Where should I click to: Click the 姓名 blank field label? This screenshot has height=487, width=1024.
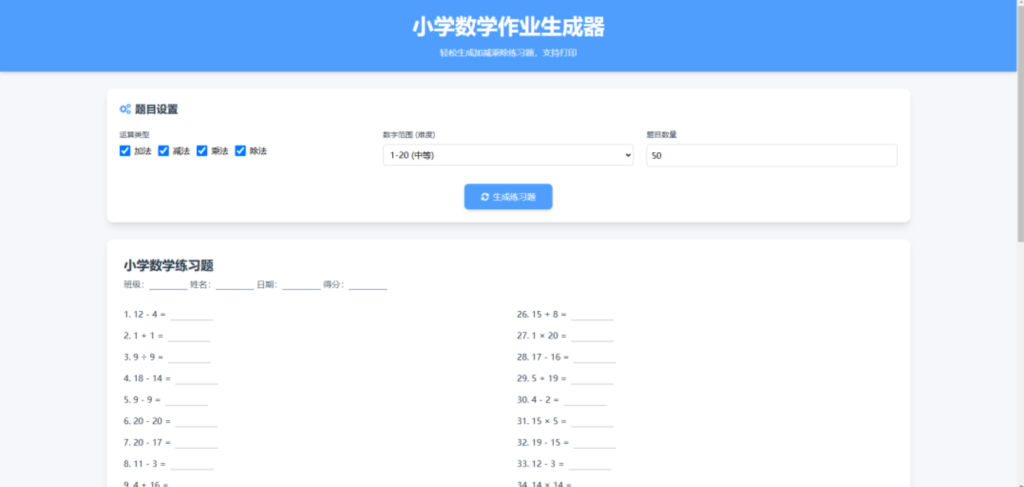coord(200,285)
